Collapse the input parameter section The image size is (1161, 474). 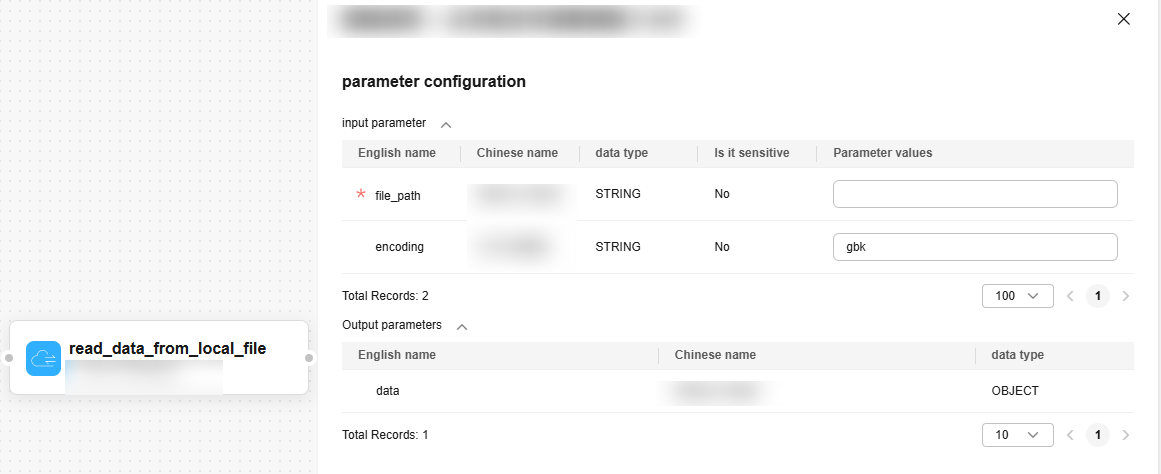[446, 125]
